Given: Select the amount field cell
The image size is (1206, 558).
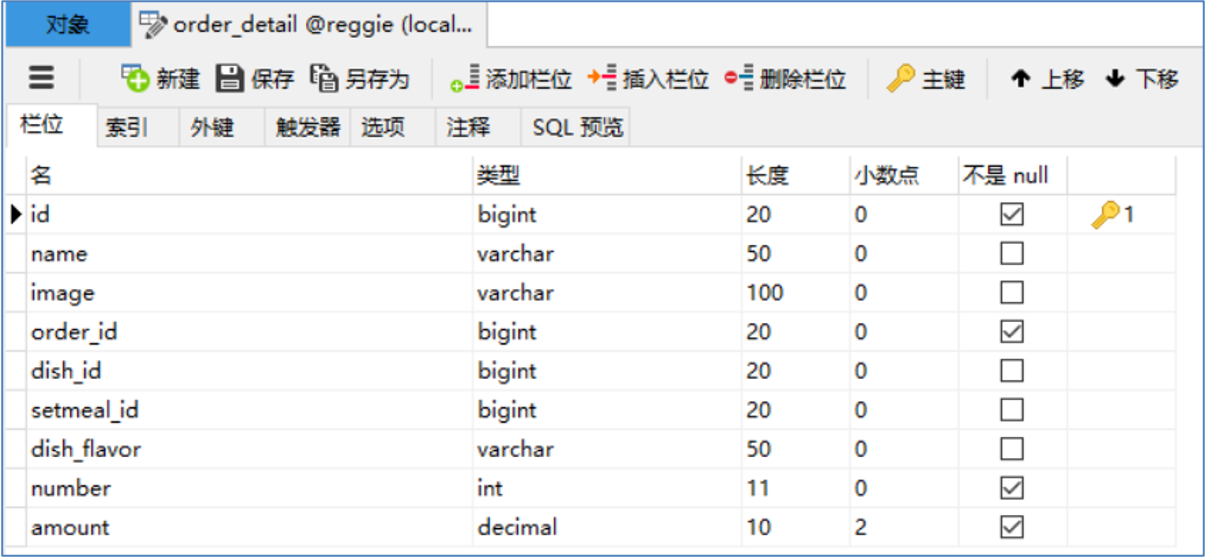Looking at the screenshot, I should [249, 526].
